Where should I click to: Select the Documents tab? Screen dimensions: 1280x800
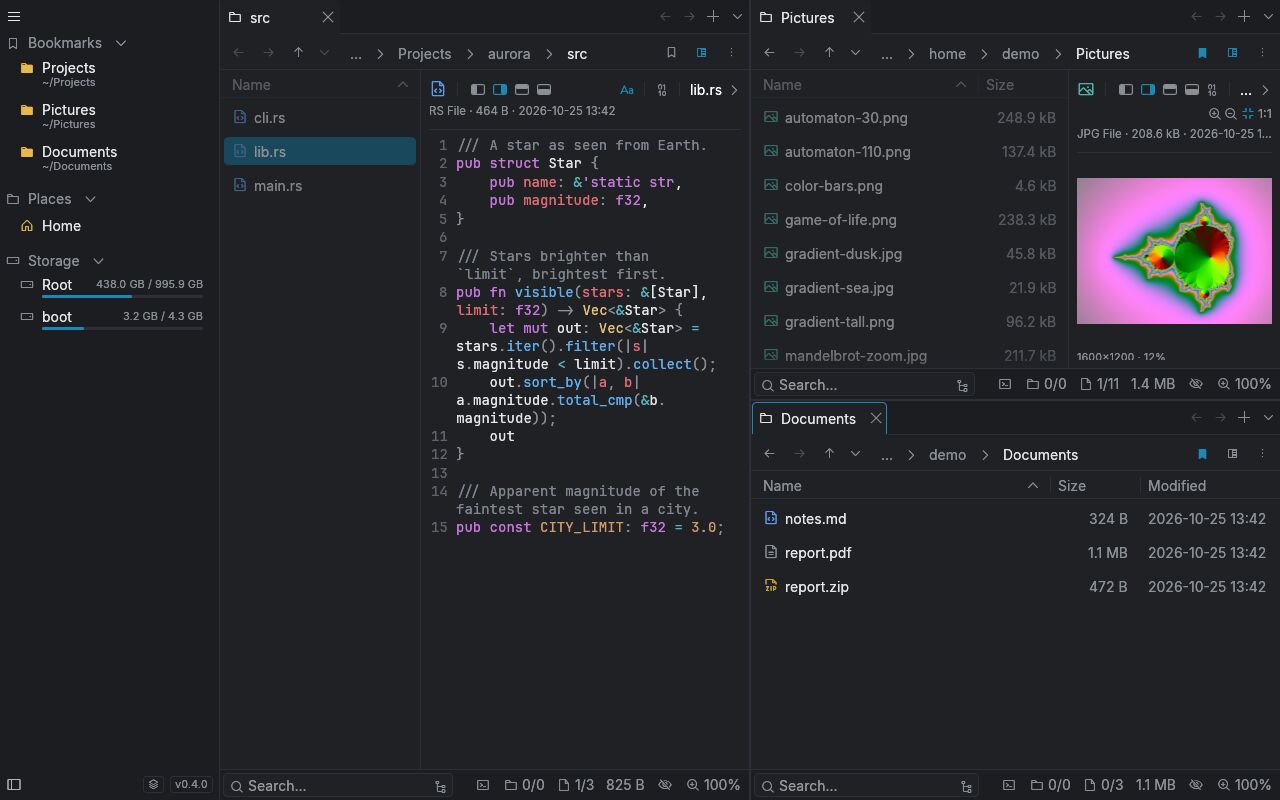(820, 418)
